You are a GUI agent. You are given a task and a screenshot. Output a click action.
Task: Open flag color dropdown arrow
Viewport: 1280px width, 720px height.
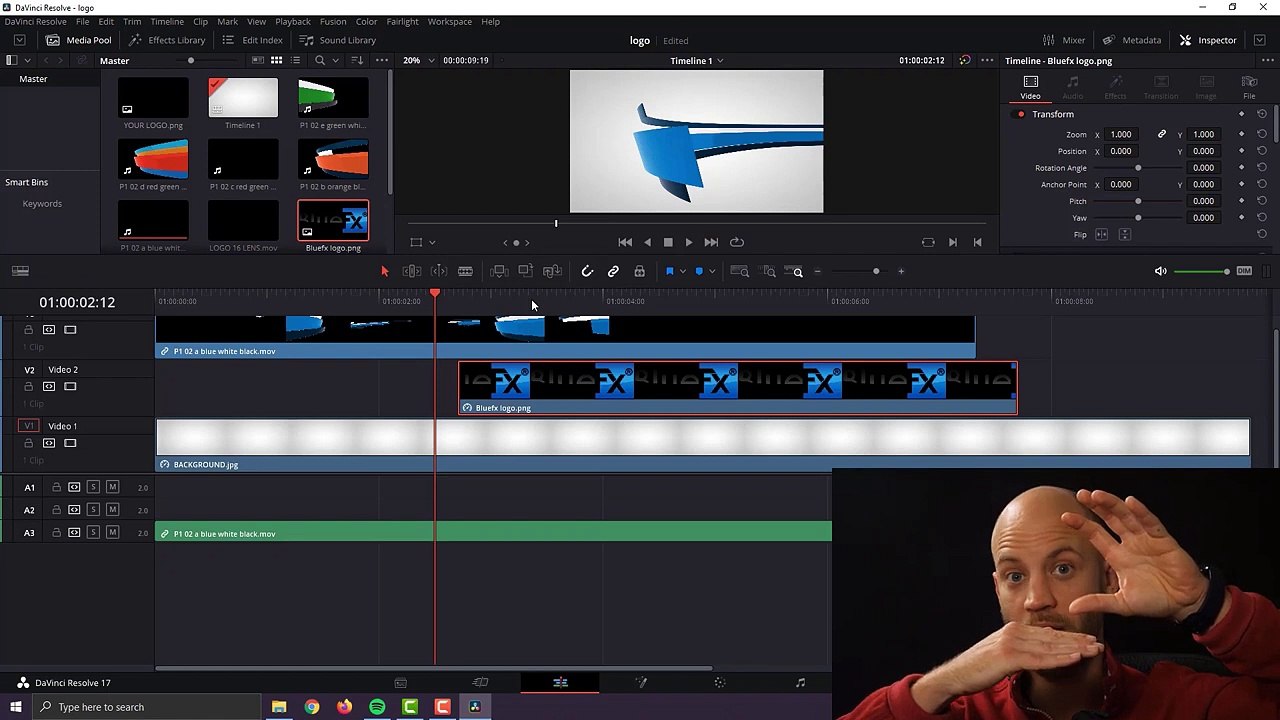(682, 272)
